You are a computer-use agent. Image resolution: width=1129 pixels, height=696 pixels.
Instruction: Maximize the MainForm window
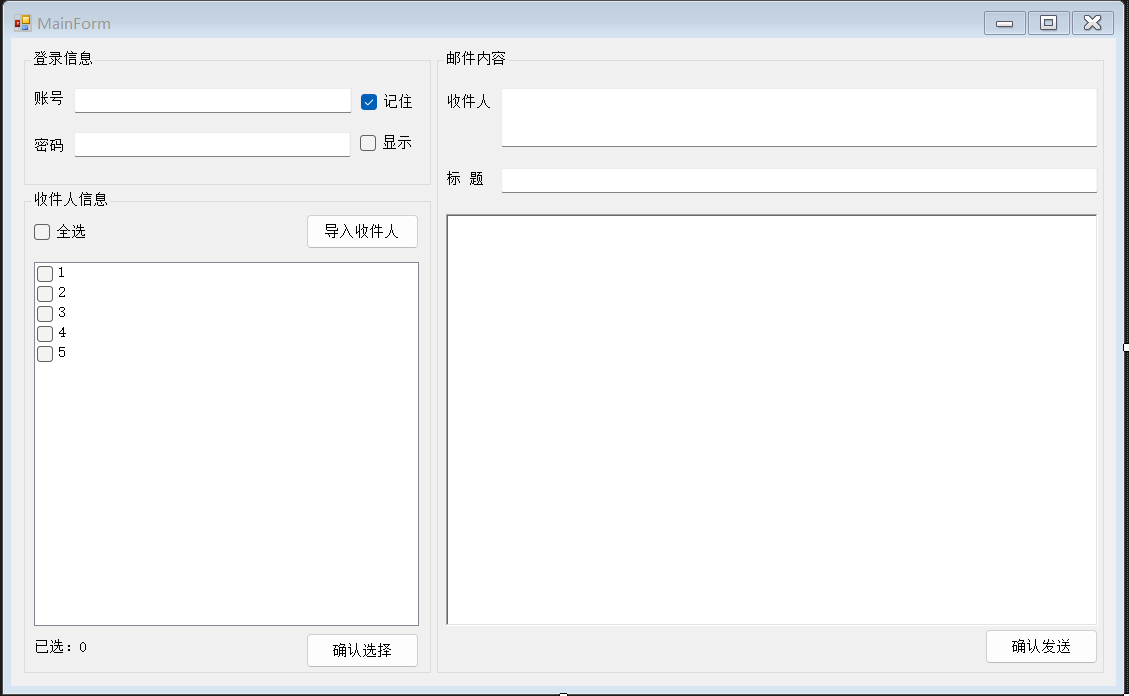1048,23
